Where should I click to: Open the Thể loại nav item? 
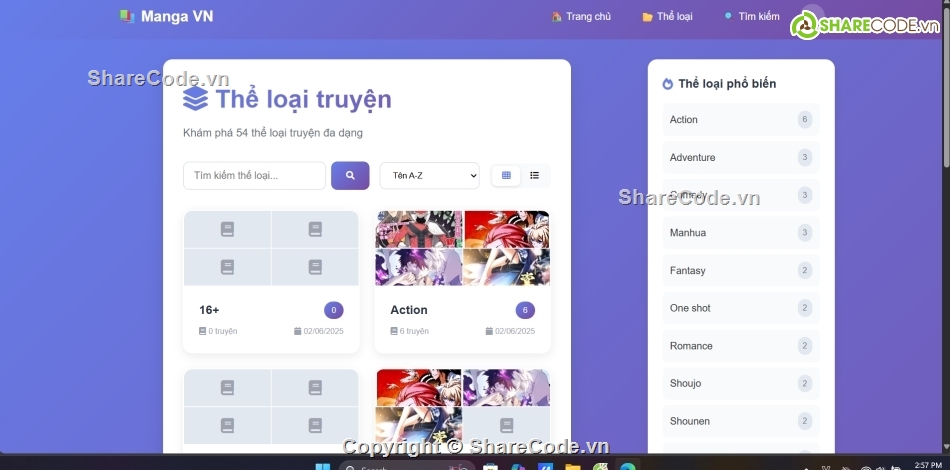[x=667, y=16]
